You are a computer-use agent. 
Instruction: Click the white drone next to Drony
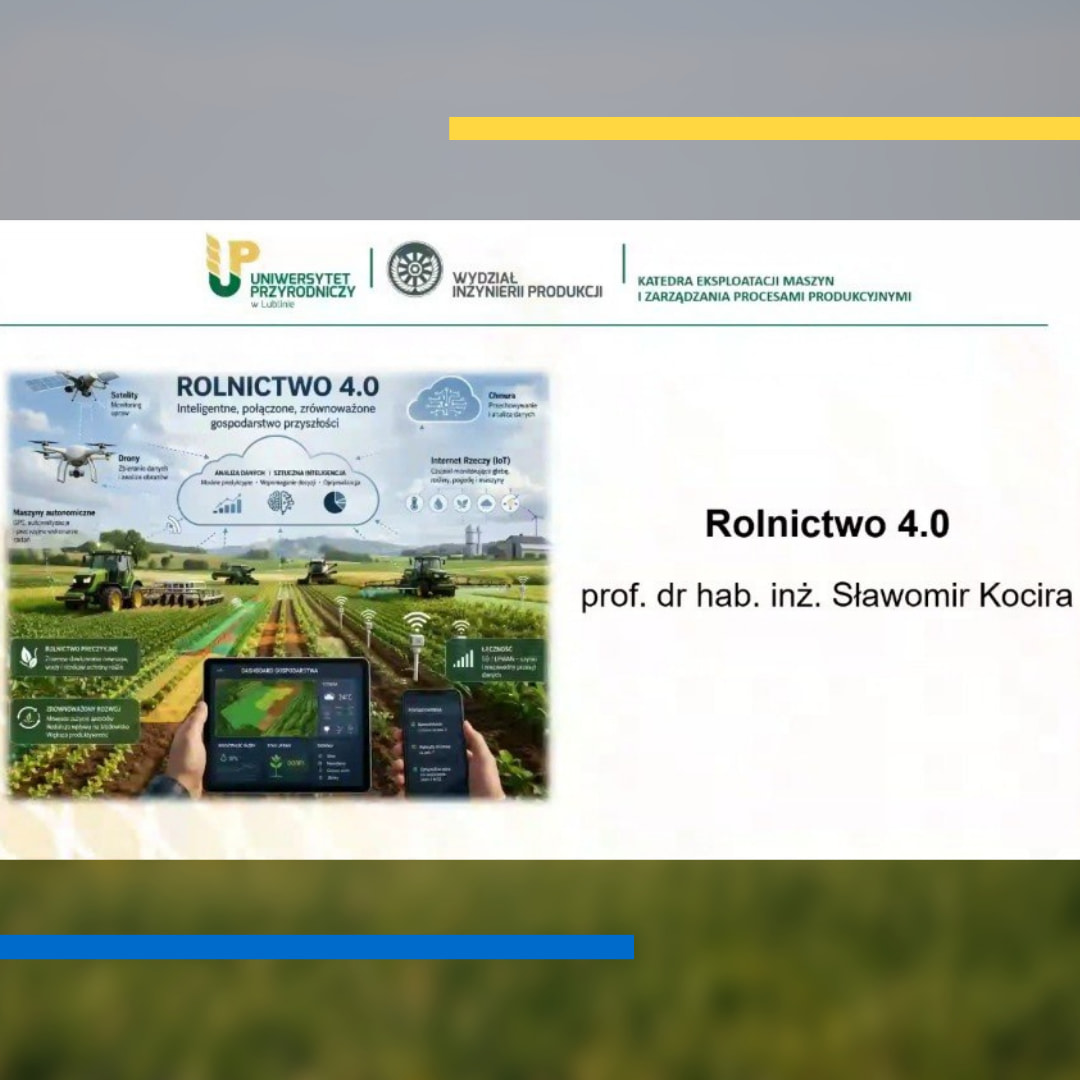[x=72, y=458]
